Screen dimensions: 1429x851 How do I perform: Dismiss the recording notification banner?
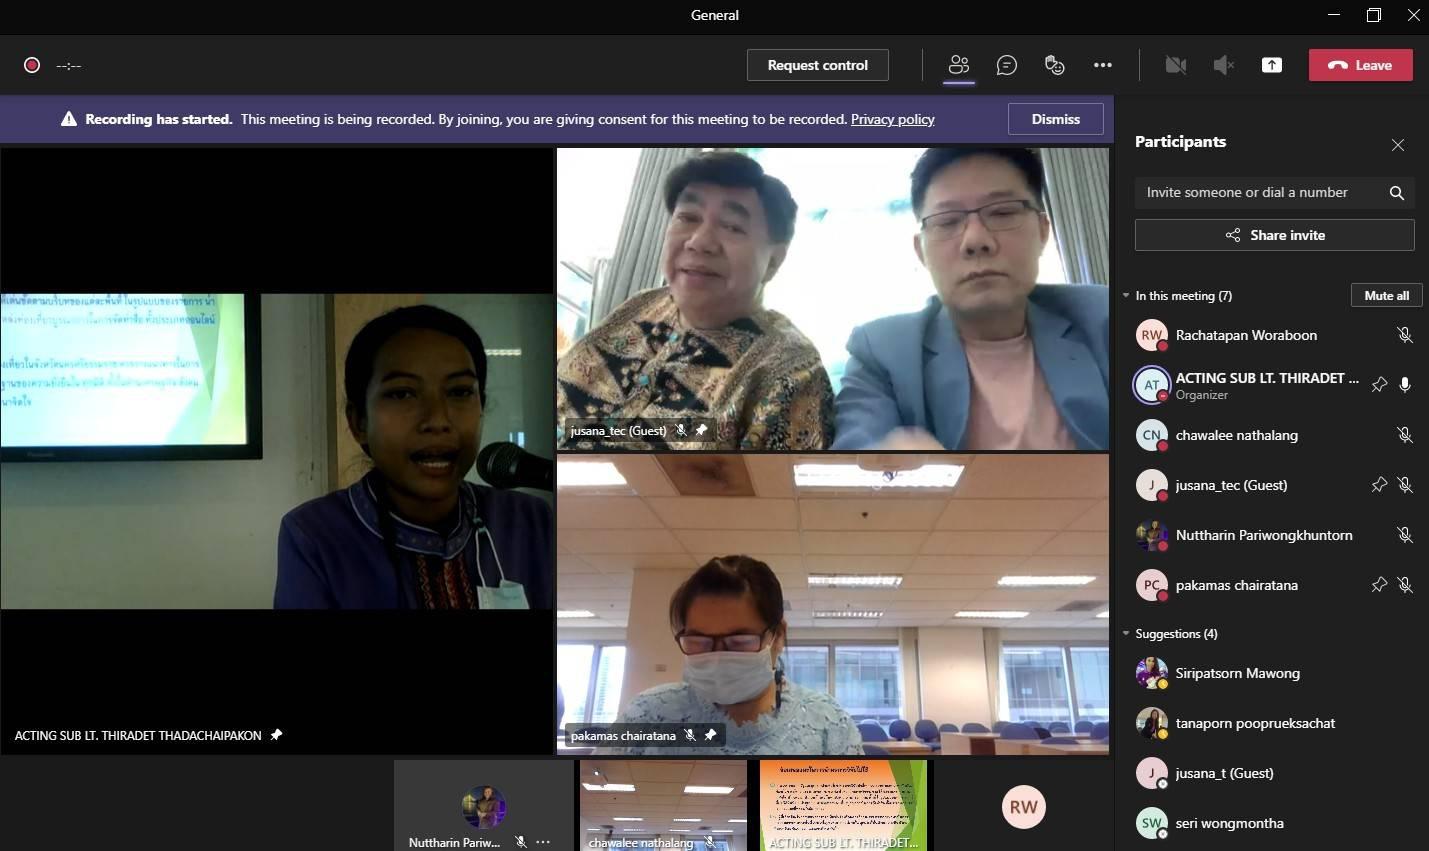(x=1056, y=119)
